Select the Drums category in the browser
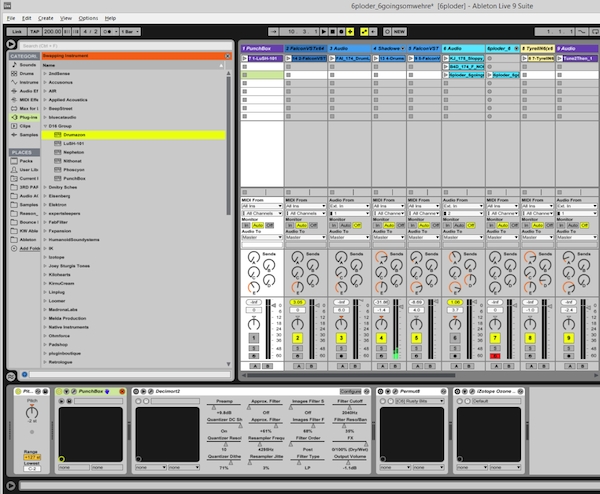This screenshot has height=494, width=600. point(24,73)
